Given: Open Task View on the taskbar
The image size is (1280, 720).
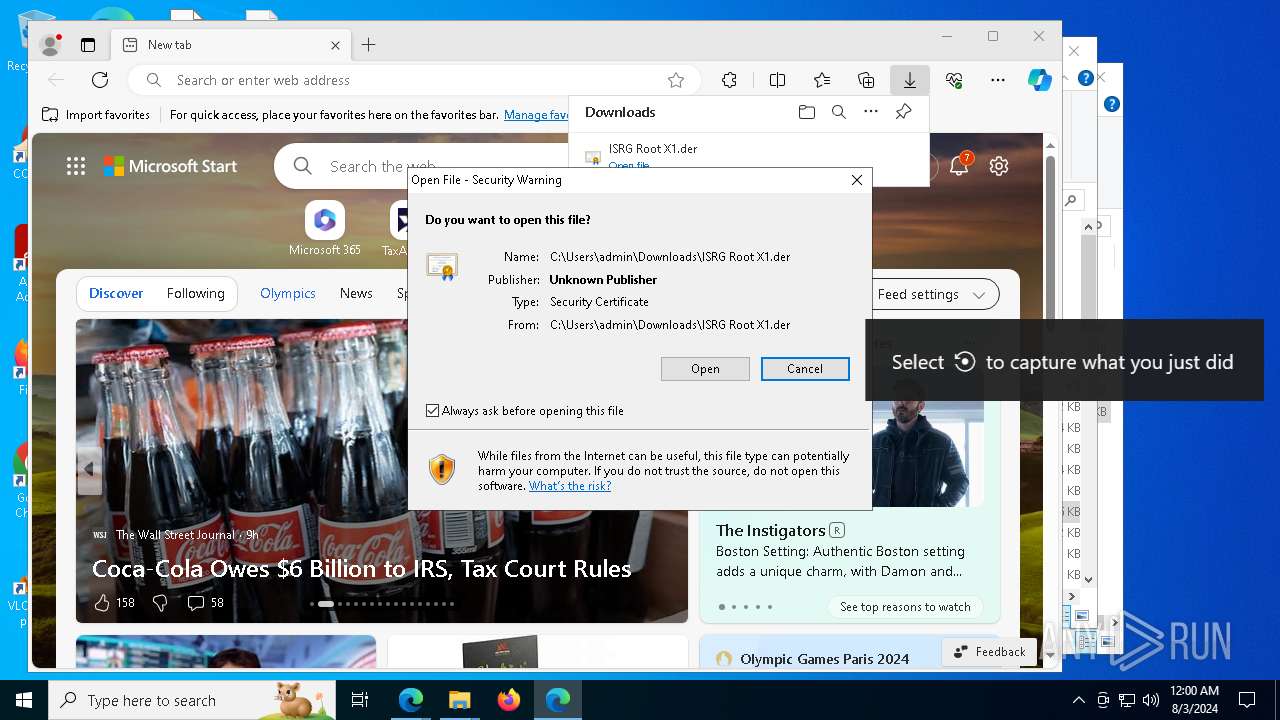Looking at the screenshot, I should (360, 700).
